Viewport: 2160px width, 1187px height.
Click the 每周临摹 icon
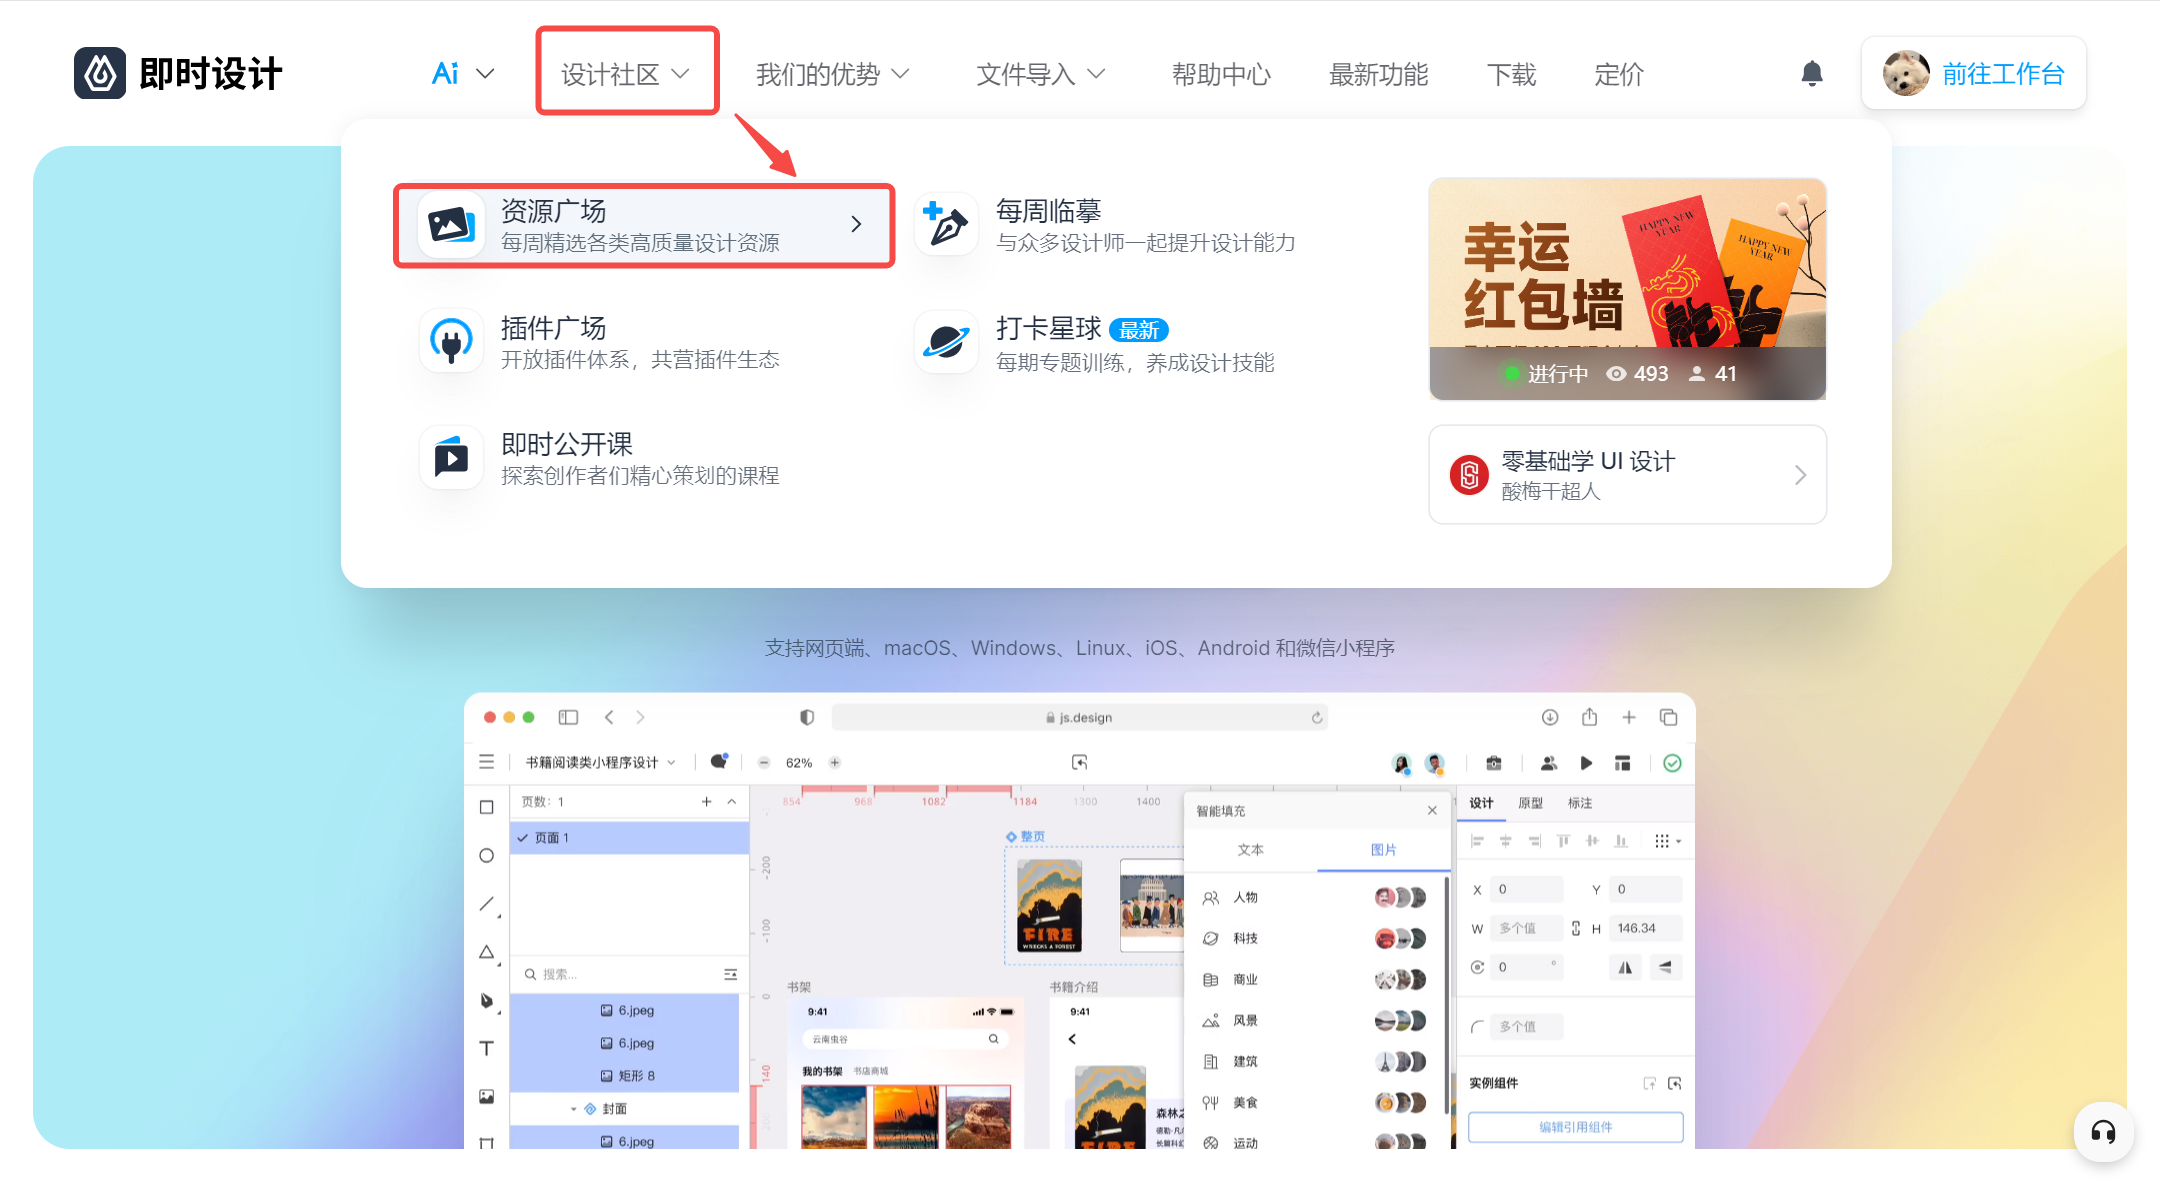click(946, 225)
